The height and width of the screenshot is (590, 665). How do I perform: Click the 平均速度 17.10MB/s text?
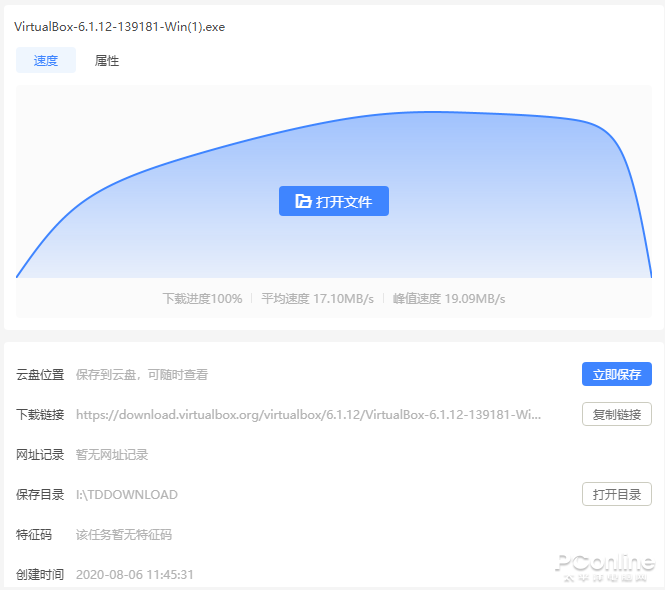click(318, 299)
